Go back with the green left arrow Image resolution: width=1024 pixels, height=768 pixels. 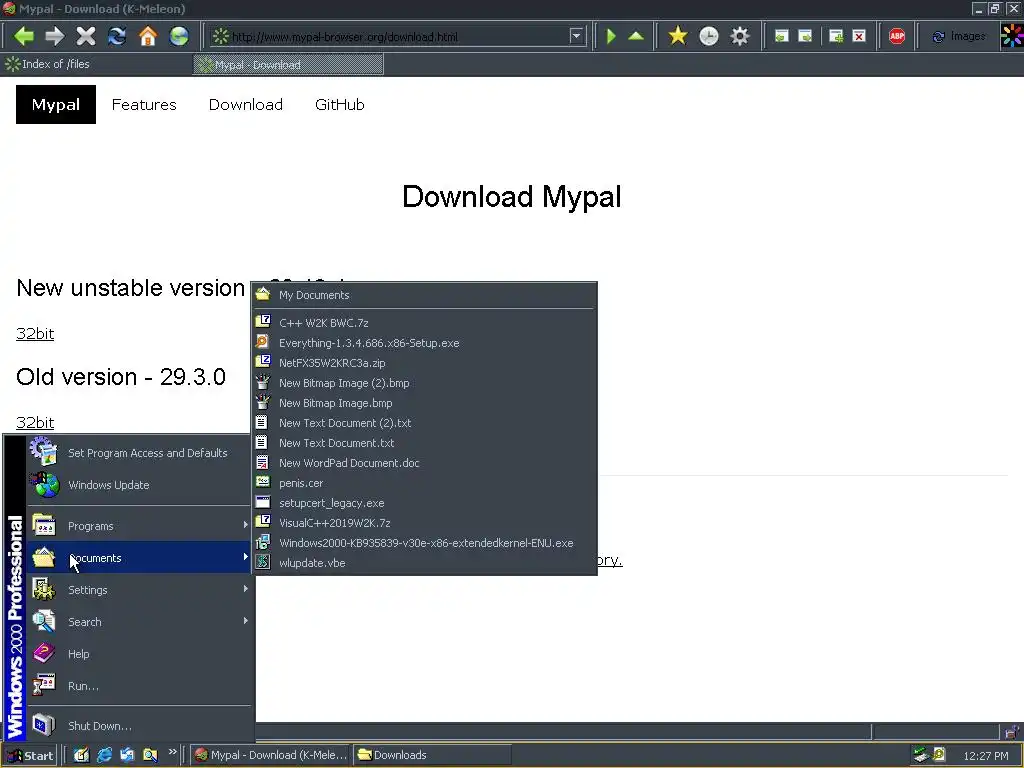[24, 36]
